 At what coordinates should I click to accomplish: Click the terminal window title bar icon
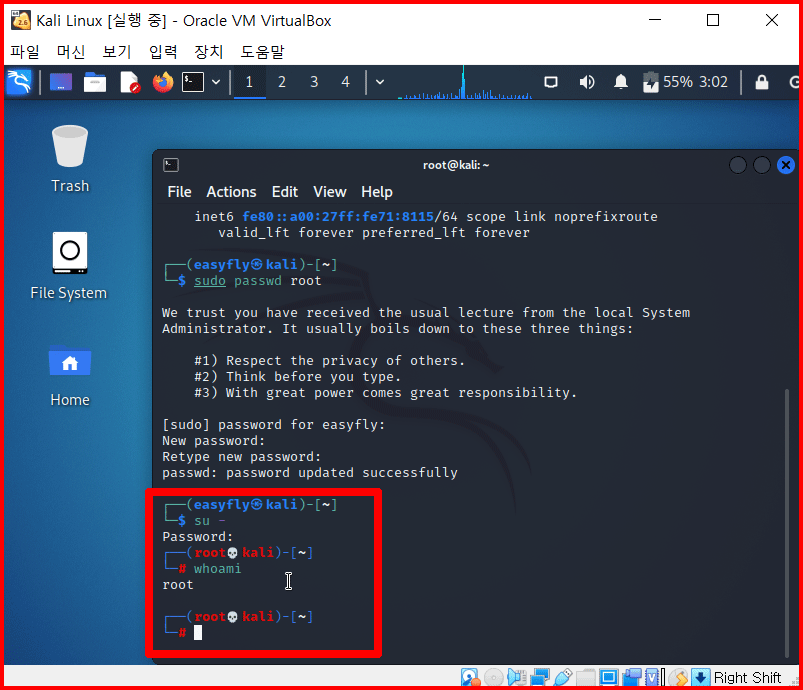[x=171, y=165]
